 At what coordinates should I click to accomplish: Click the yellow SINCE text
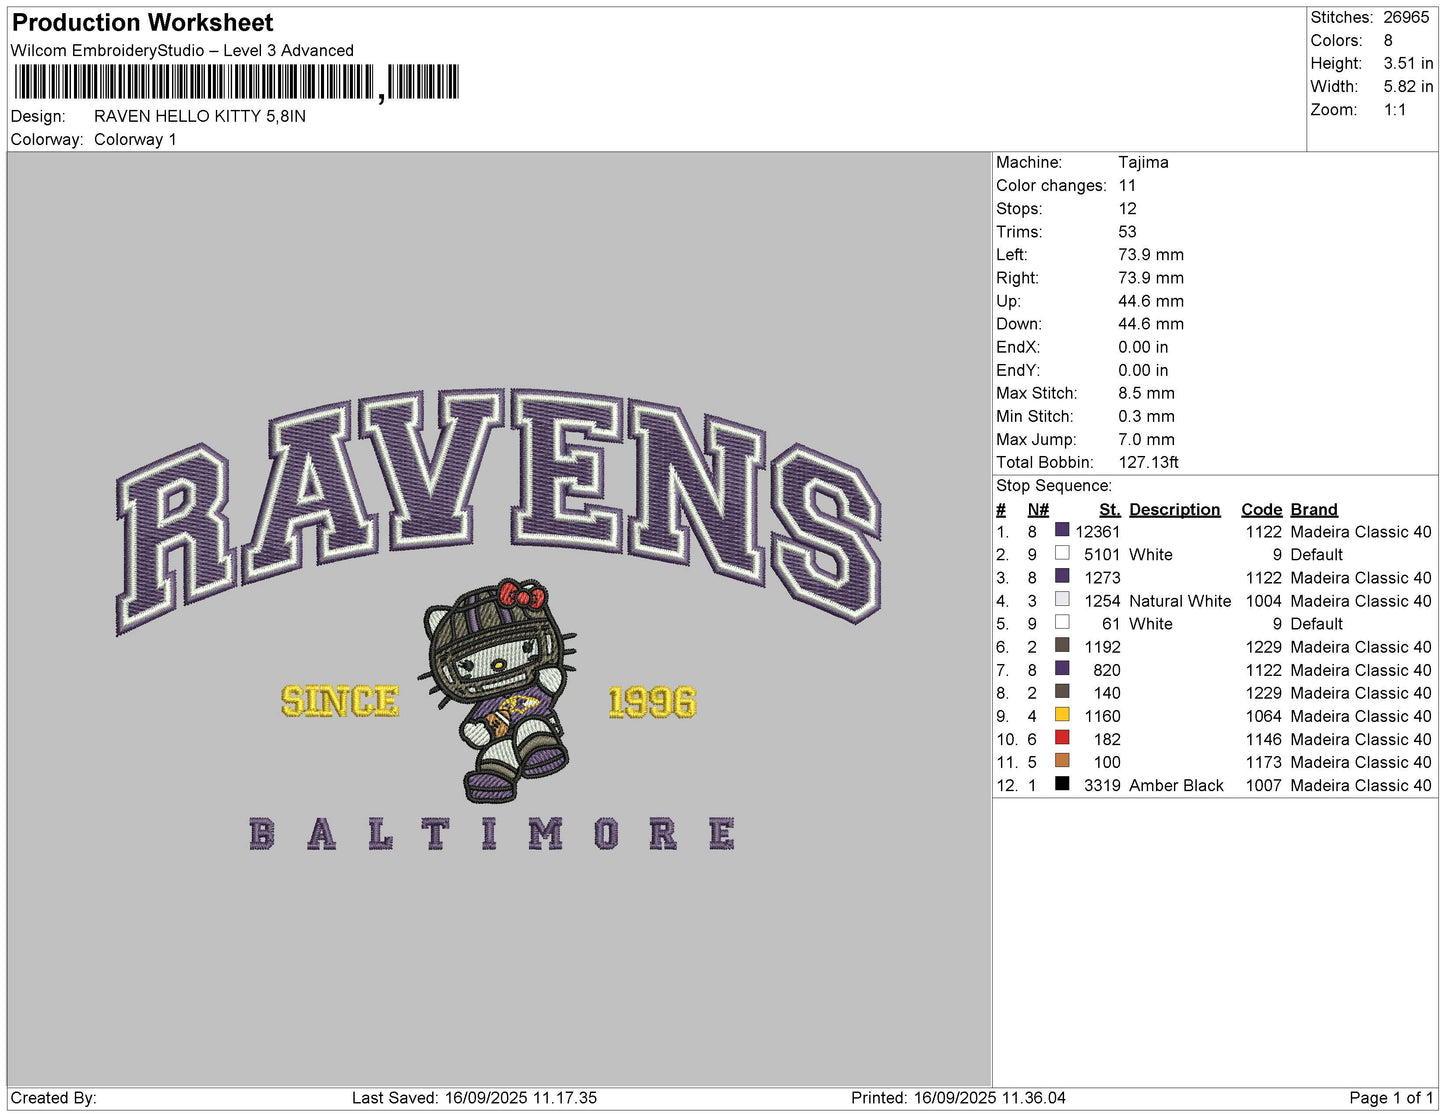(340, 701)
